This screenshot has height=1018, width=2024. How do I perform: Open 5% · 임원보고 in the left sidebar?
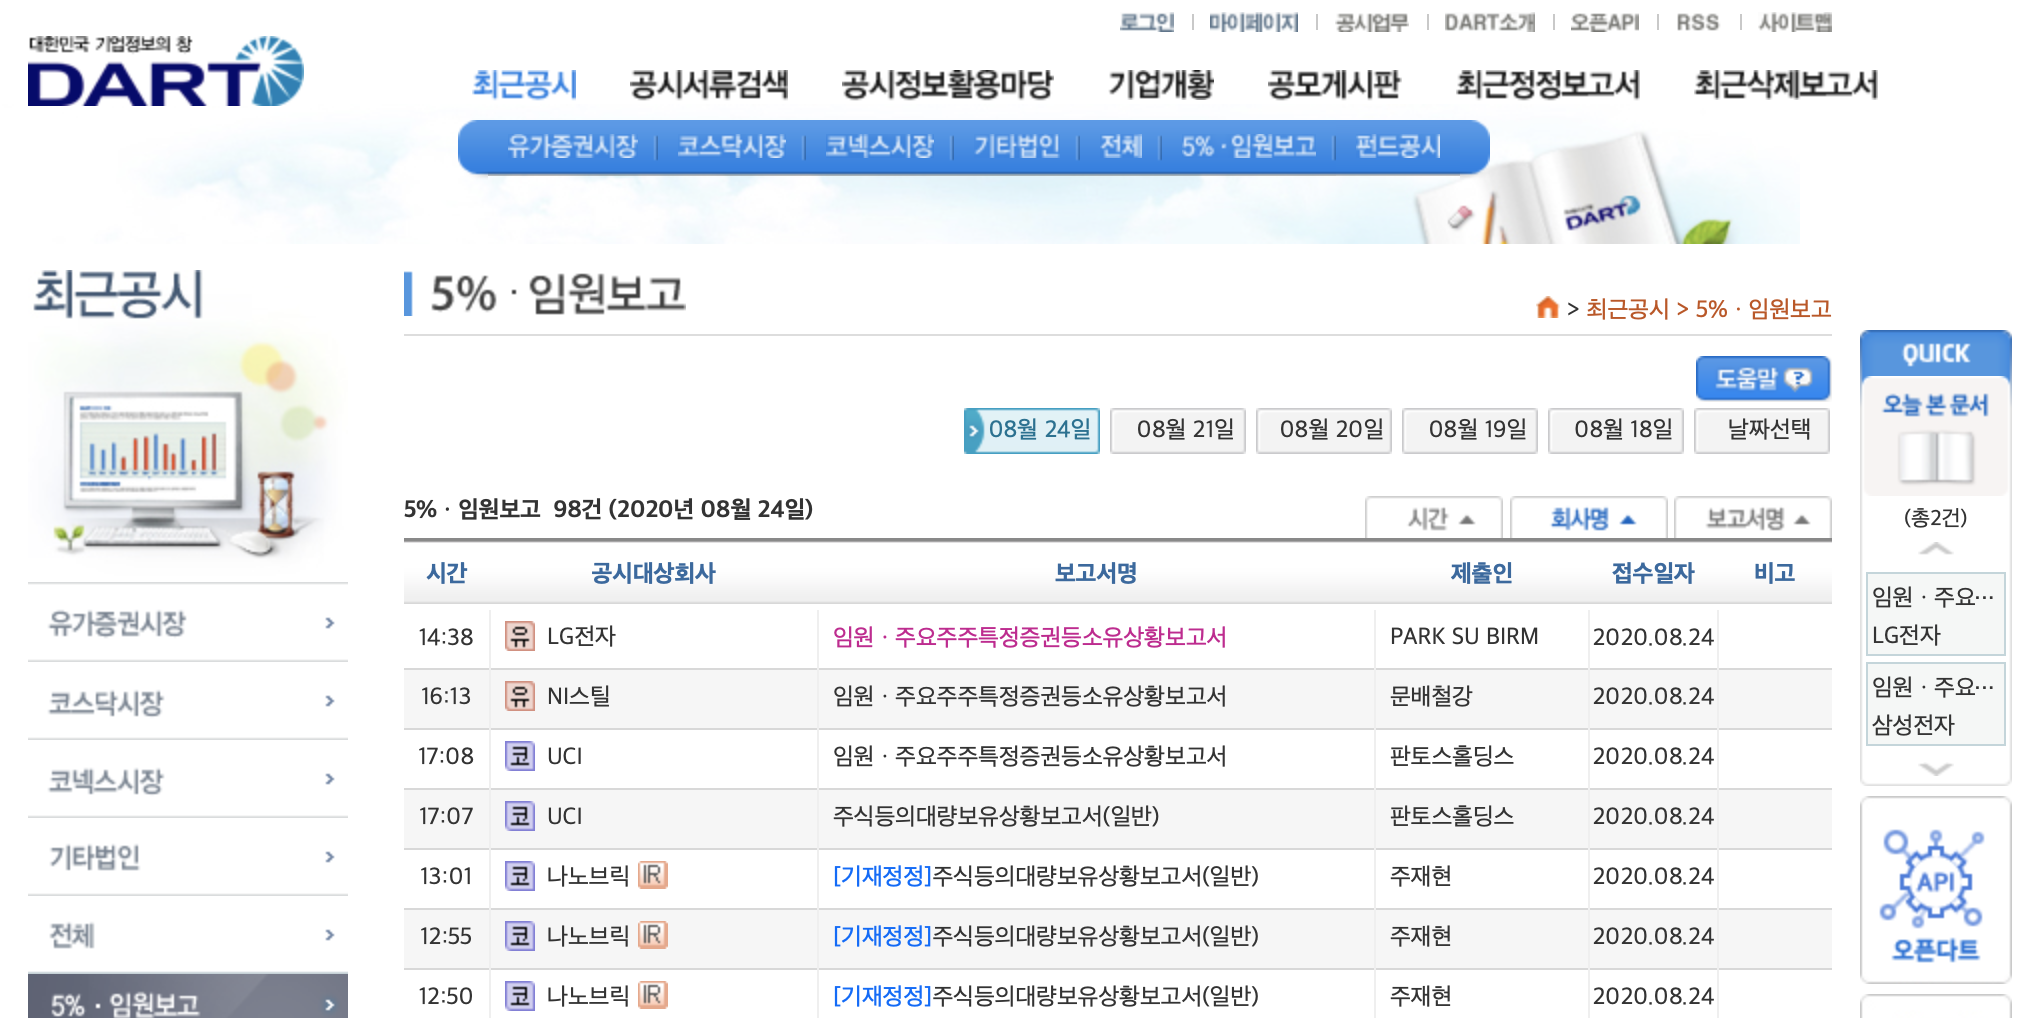coord(188,997)
